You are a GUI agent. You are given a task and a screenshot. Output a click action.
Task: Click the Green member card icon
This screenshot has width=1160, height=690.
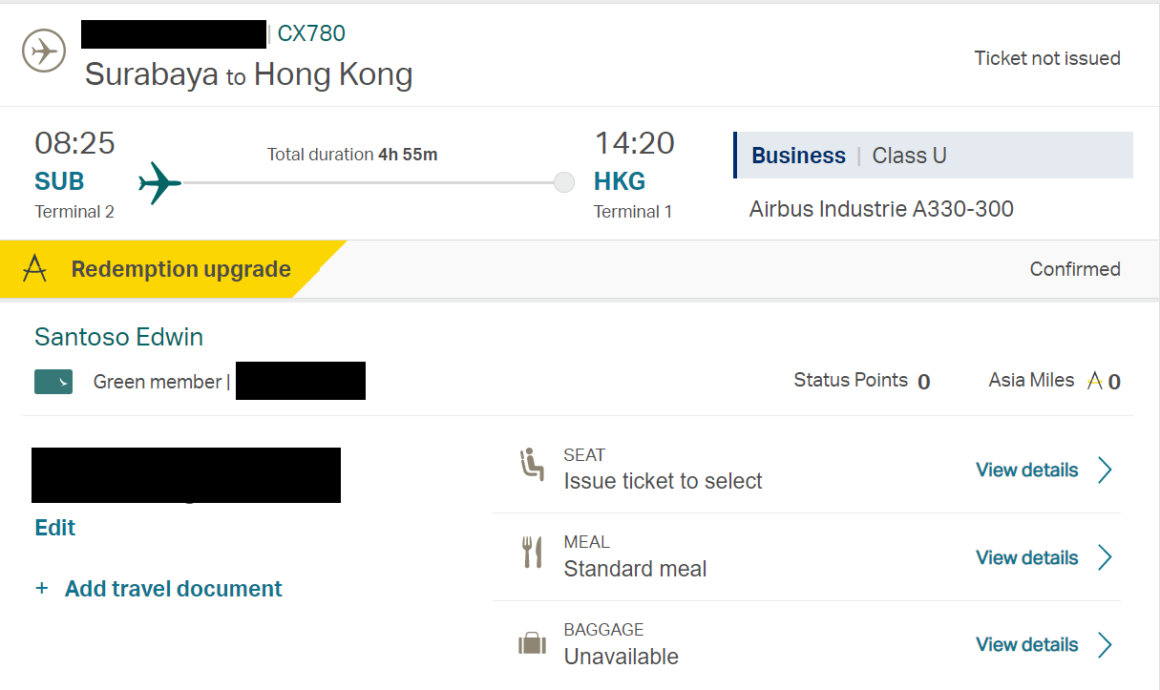click(x=53, y=382)
